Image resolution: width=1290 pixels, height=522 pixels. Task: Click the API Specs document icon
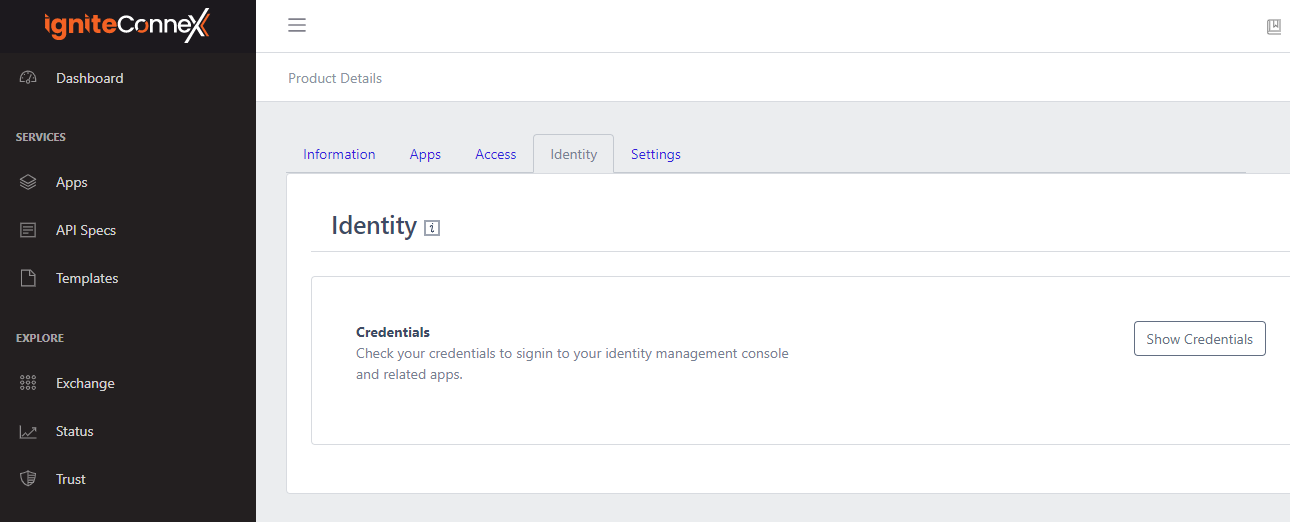(28, 231)
